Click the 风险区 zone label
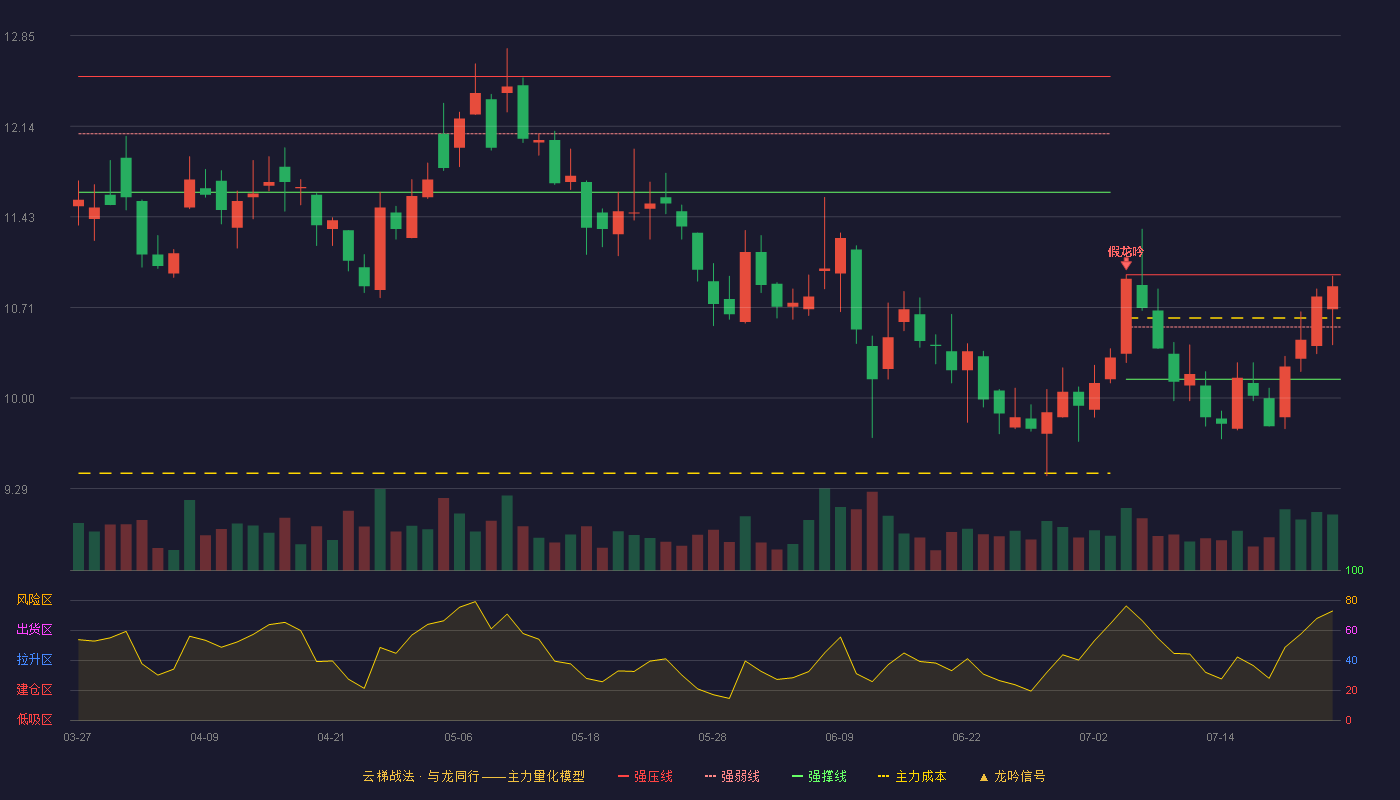 click(x=34, y=600)
